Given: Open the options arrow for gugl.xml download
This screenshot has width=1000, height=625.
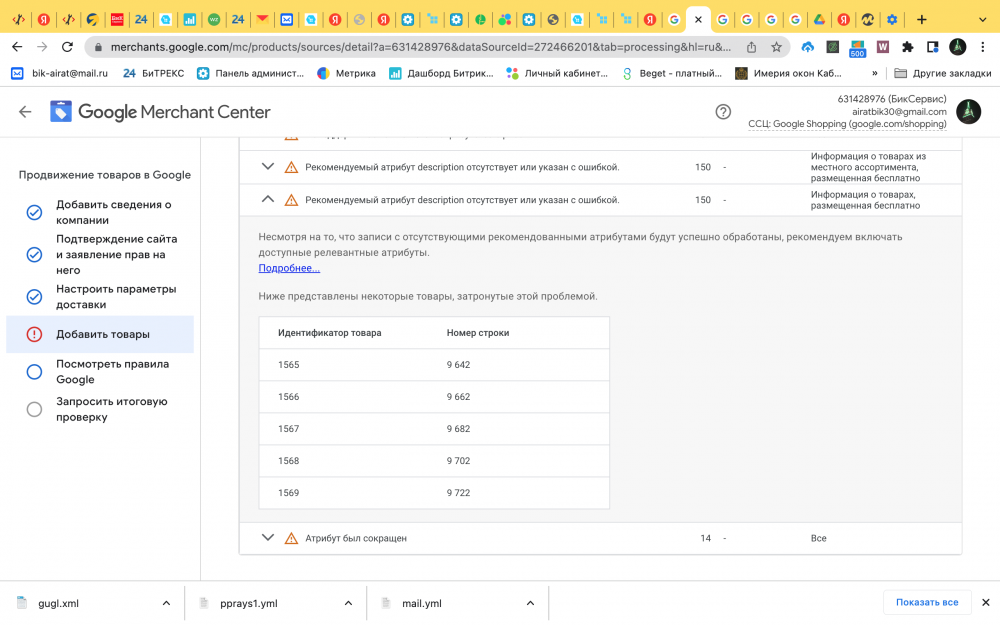Looking at the screenshot, I should click(x=166, y=603).
